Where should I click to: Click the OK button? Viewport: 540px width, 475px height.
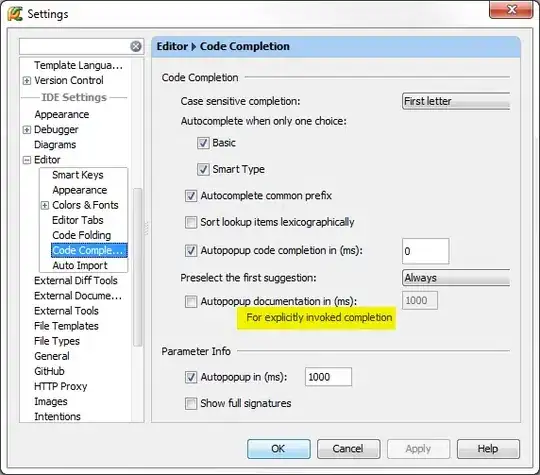[279, 449]
